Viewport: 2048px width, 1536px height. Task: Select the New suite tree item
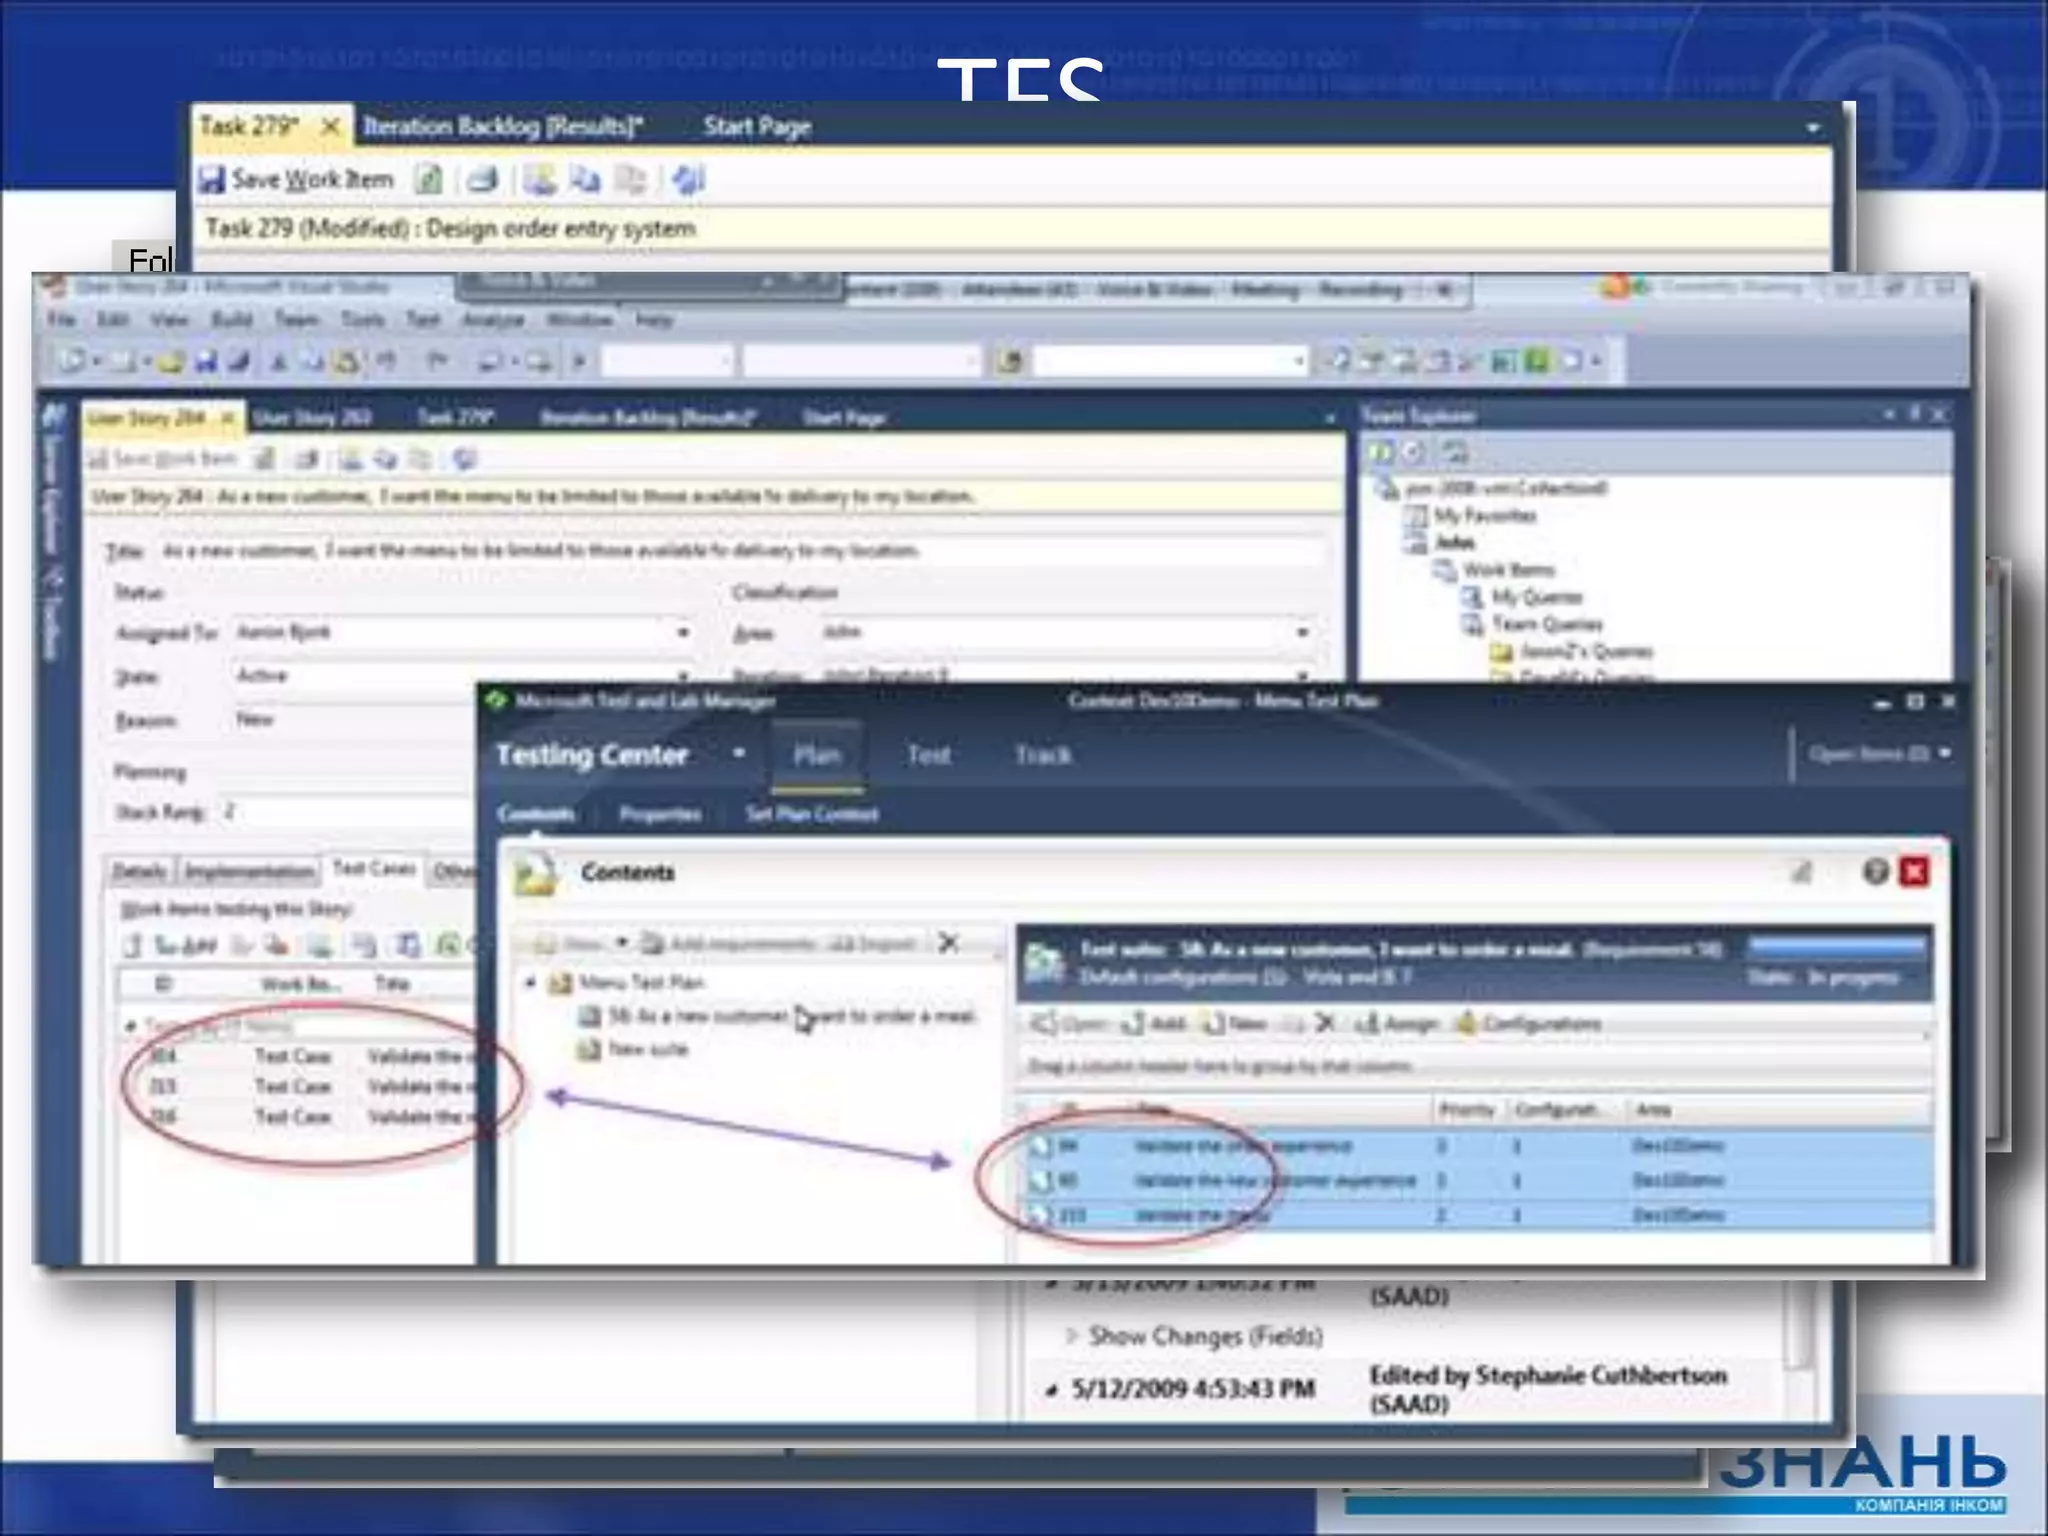(648, 1049)
